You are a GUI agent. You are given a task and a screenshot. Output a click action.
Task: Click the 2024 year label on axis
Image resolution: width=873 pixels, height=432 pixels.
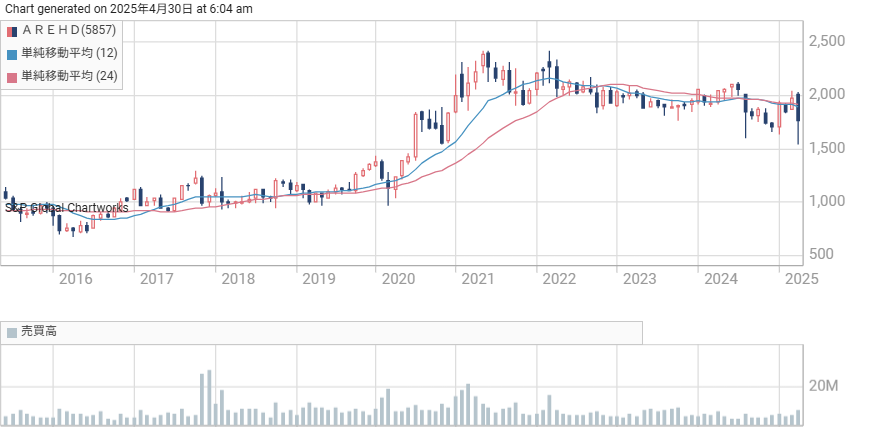coord(721,279)
